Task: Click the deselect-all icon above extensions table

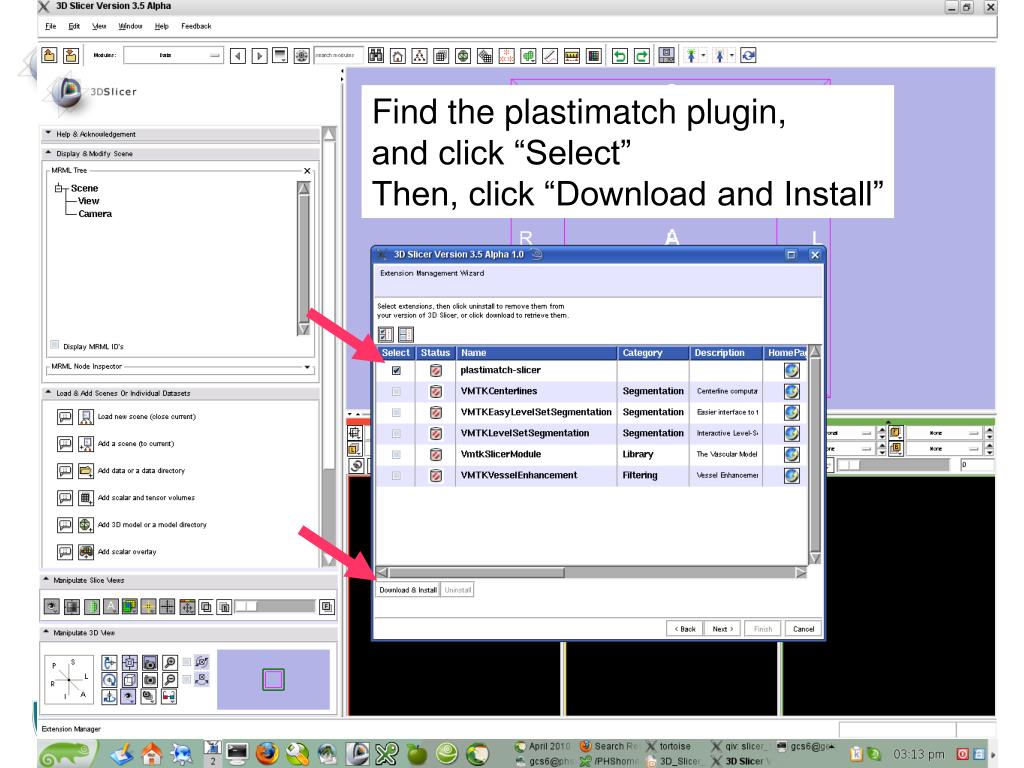Action: tap(406, 334)
